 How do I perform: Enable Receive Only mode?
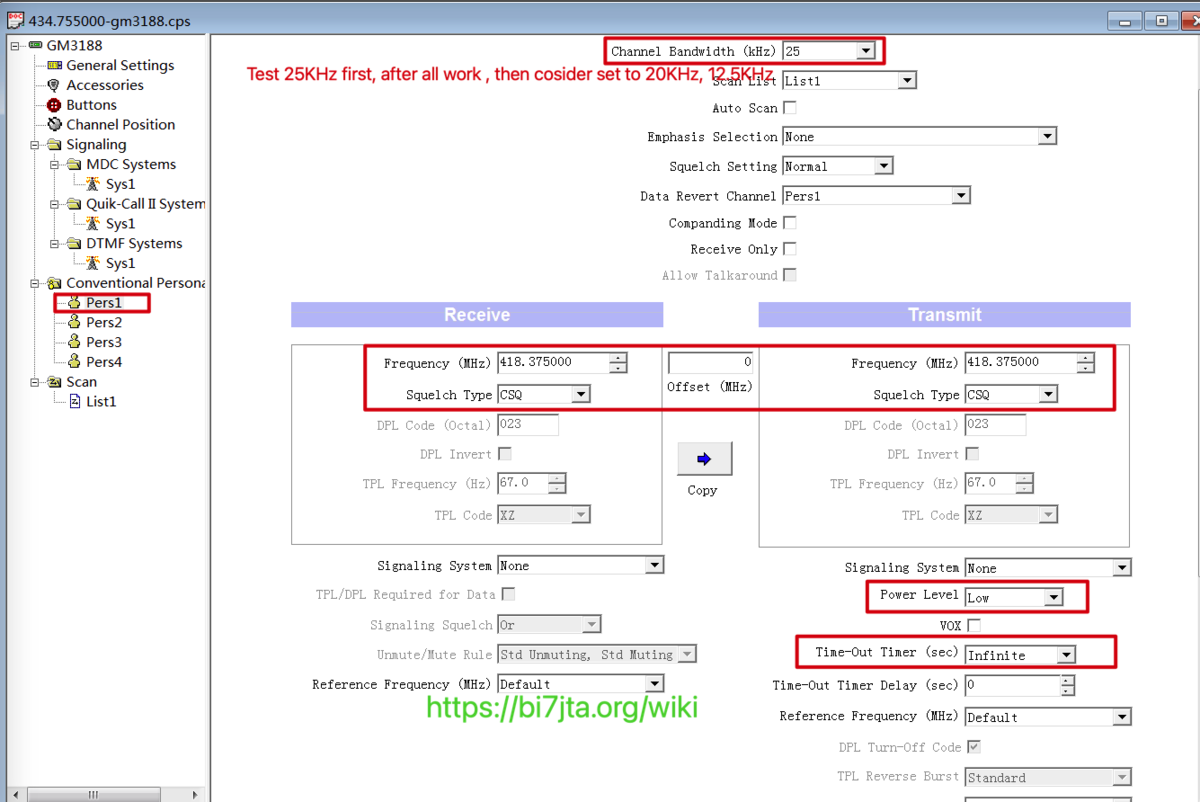click(789, 249)
